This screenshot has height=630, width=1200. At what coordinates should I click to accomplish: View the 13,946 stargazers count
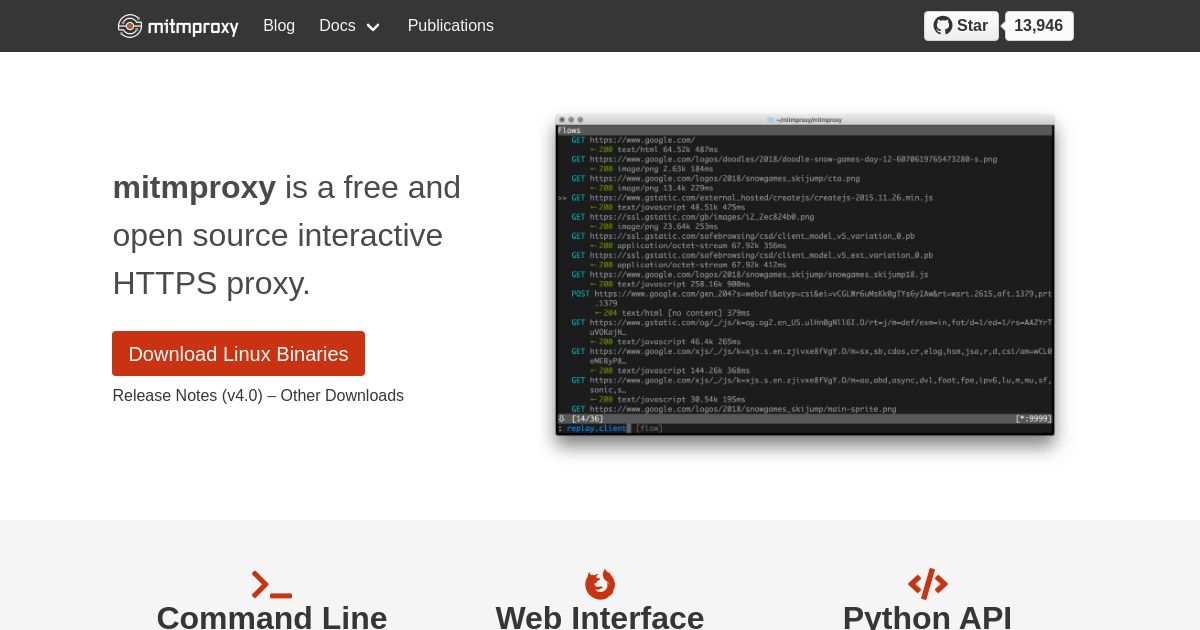pos(1039,26)
